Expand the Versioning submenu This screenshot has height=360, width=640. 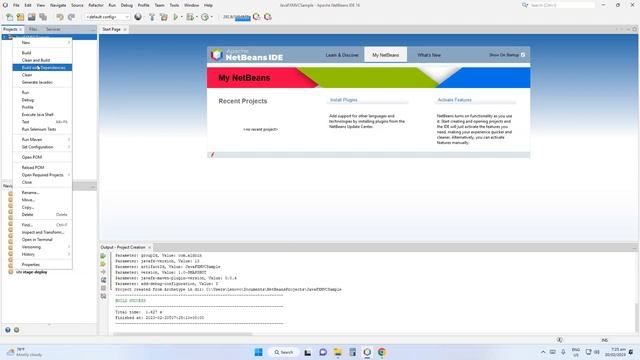point(42,247)
